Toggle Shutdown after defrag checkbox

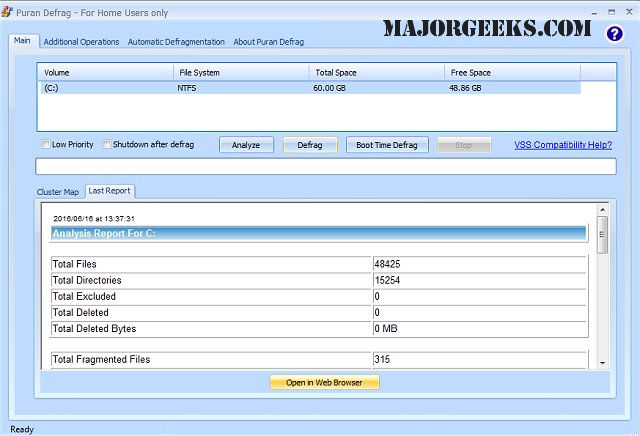pyautogui.click(x=106, y=144)
